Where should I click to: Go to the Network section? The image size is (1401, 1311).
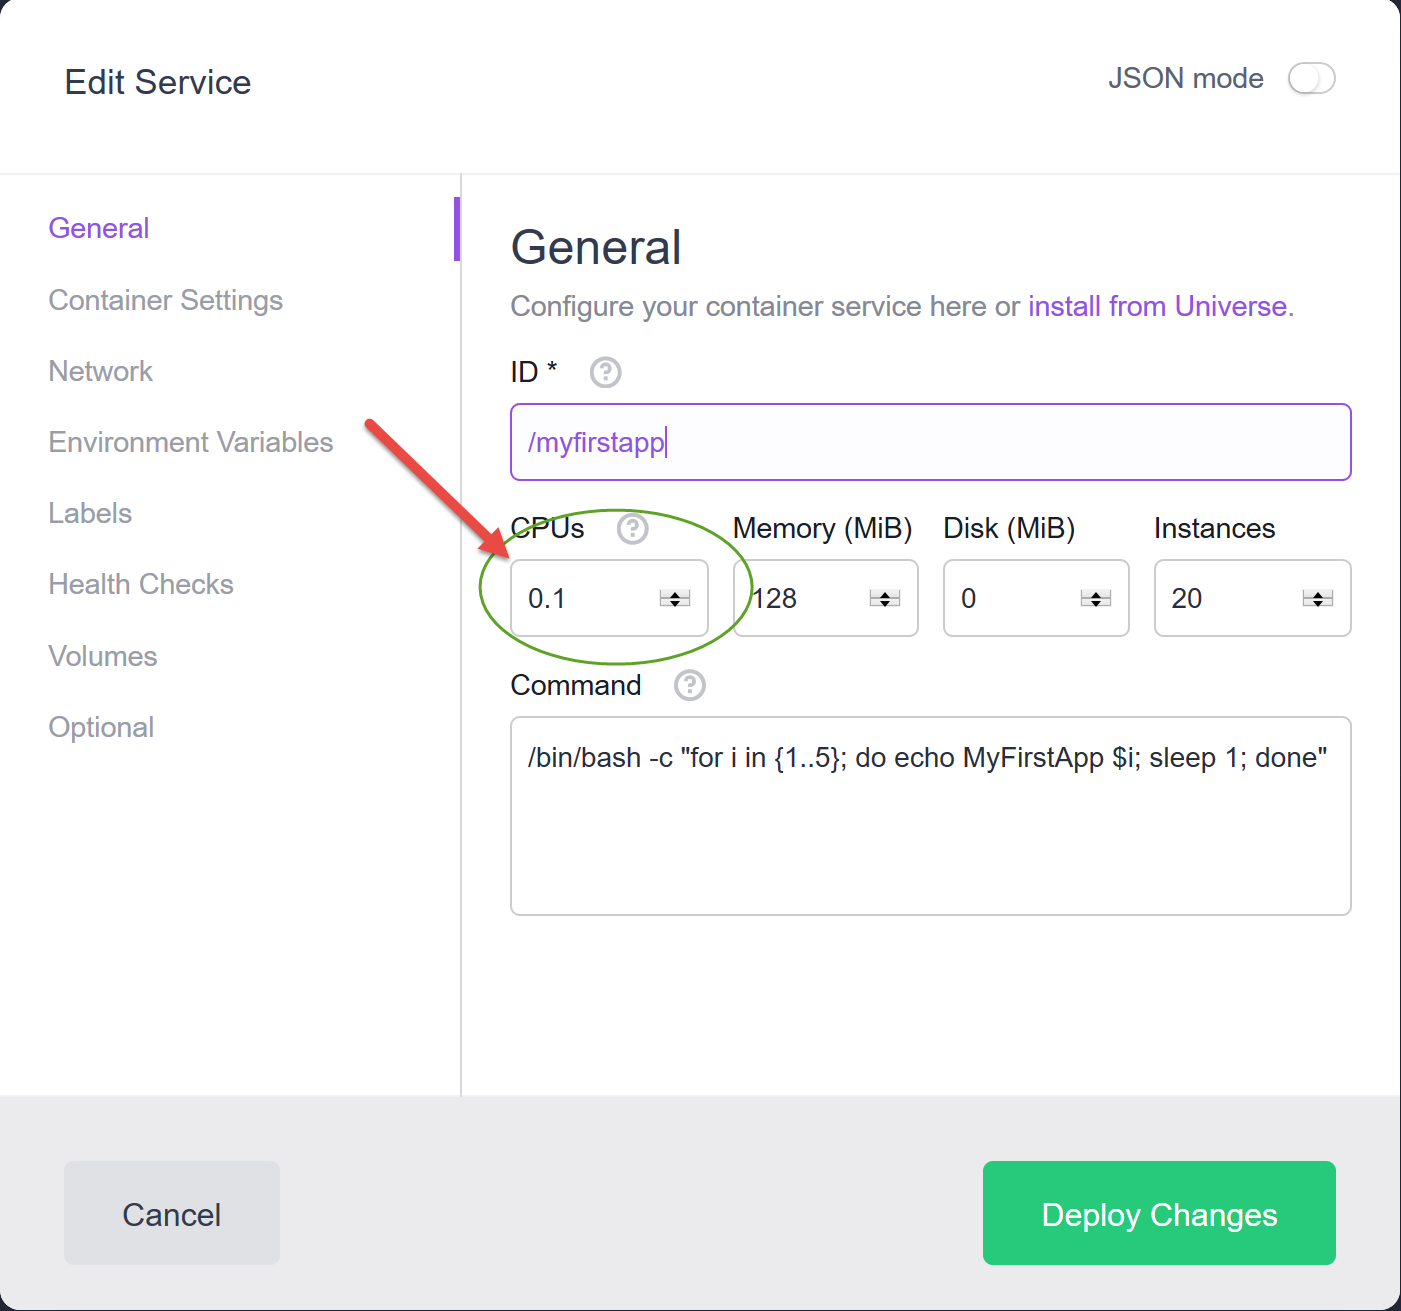[101, 371]
